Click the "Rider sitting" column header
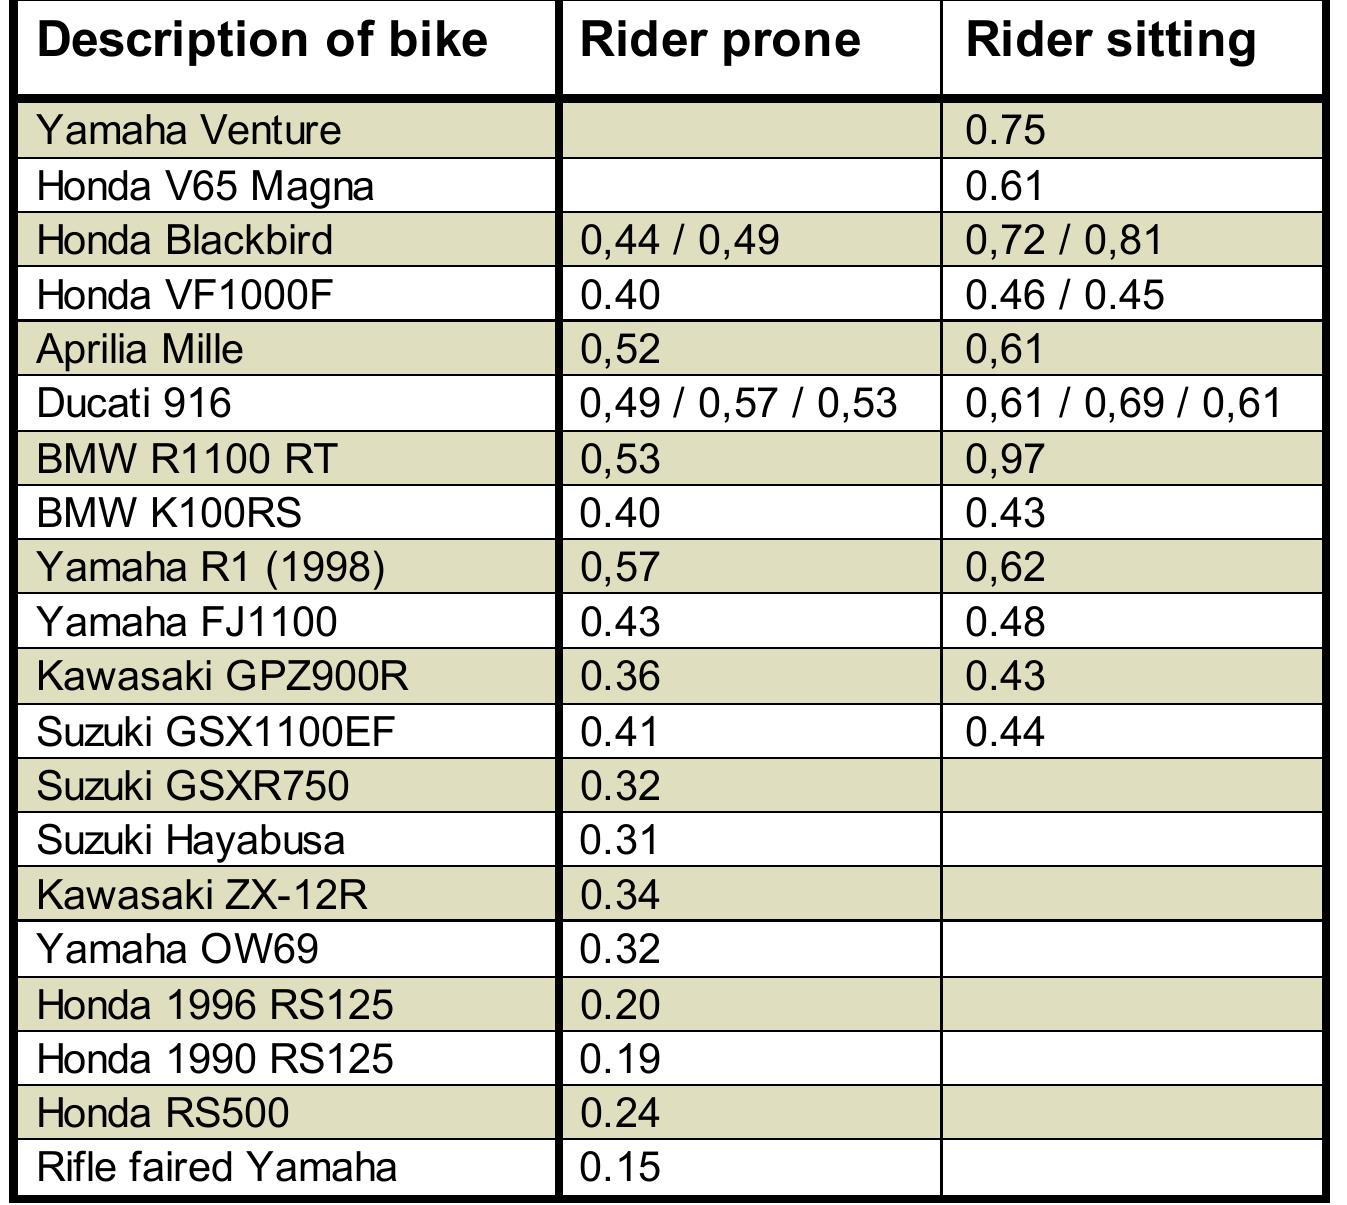 (x=1111, y=41)
